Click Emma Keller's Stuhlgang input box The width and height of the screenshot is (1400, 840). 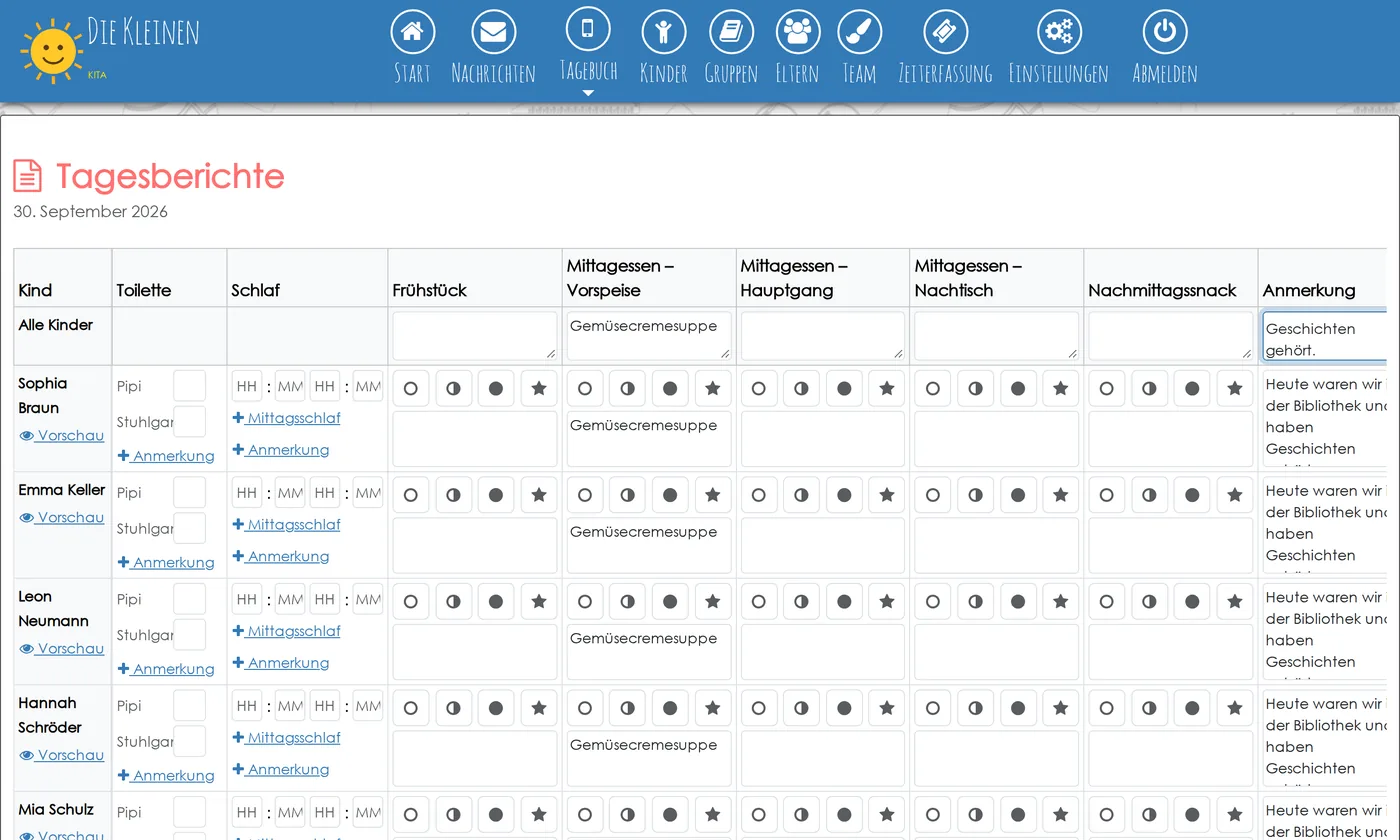pyautogui.click(x=190, y=528)
